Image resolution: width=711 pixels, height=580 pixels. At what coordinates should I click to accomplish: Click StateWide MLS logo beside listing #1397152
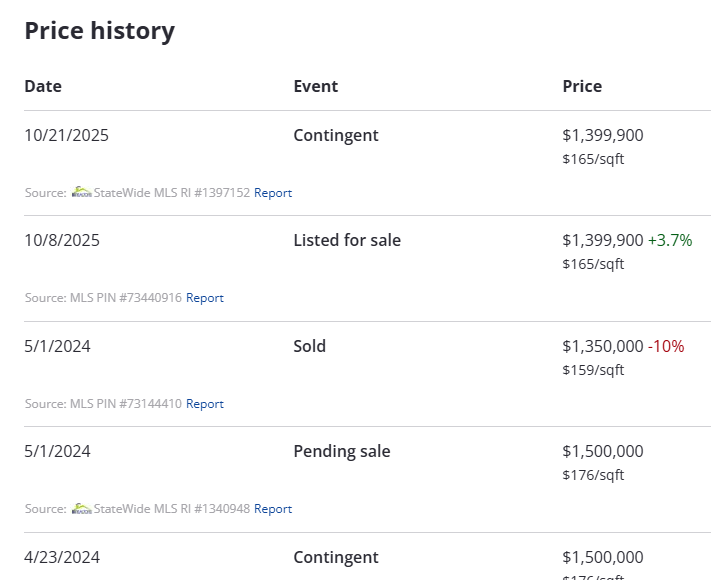pos(81,192)
